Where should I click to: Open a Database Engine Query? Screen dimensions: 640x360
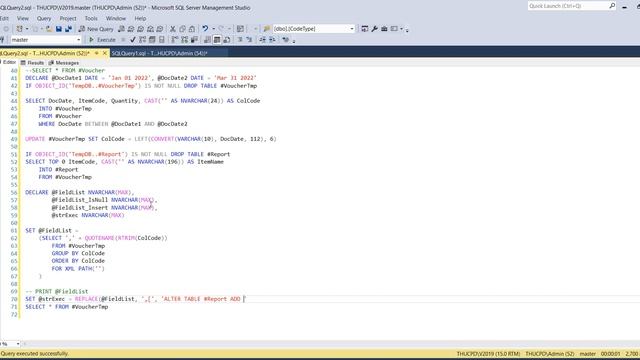(x=121, y=29)
